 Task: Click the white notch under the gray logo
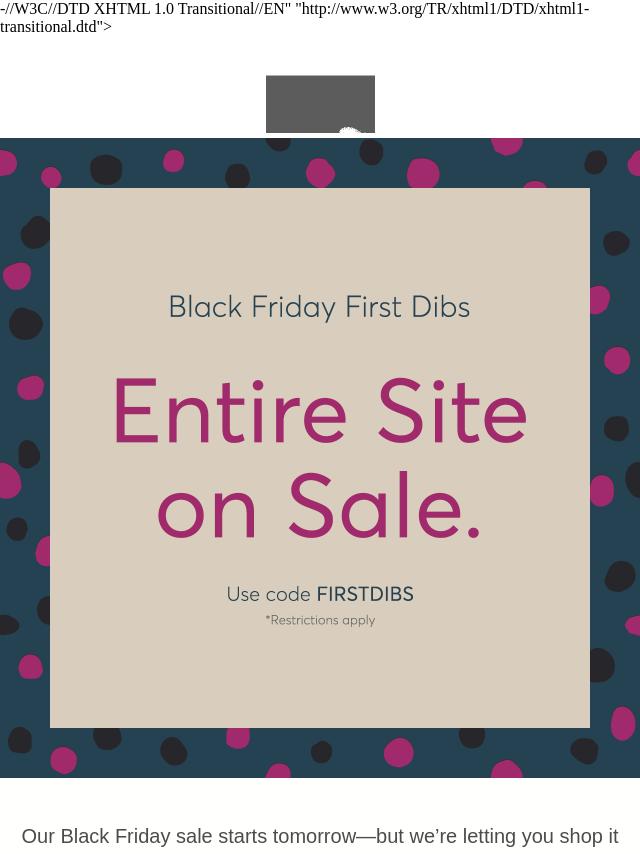[349, 131]
